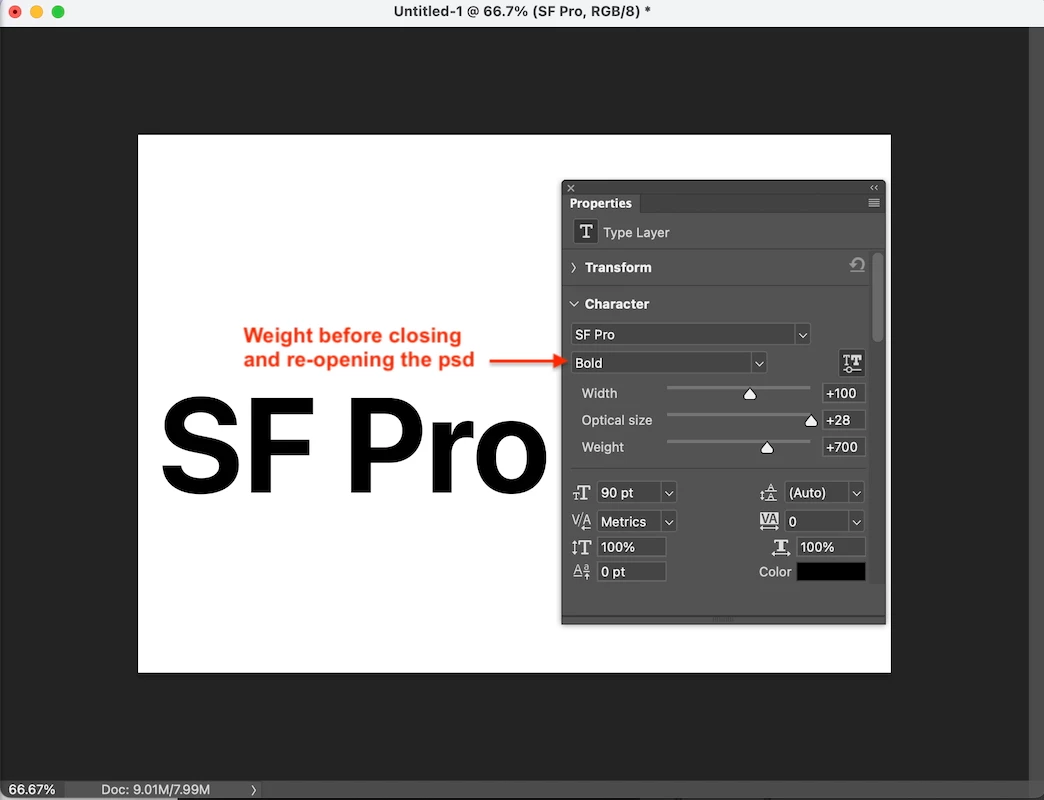Screen dimensions: 1044x800
Task: Click the kerning V/A icon beside Metrics
Action: tap(581, 521)
